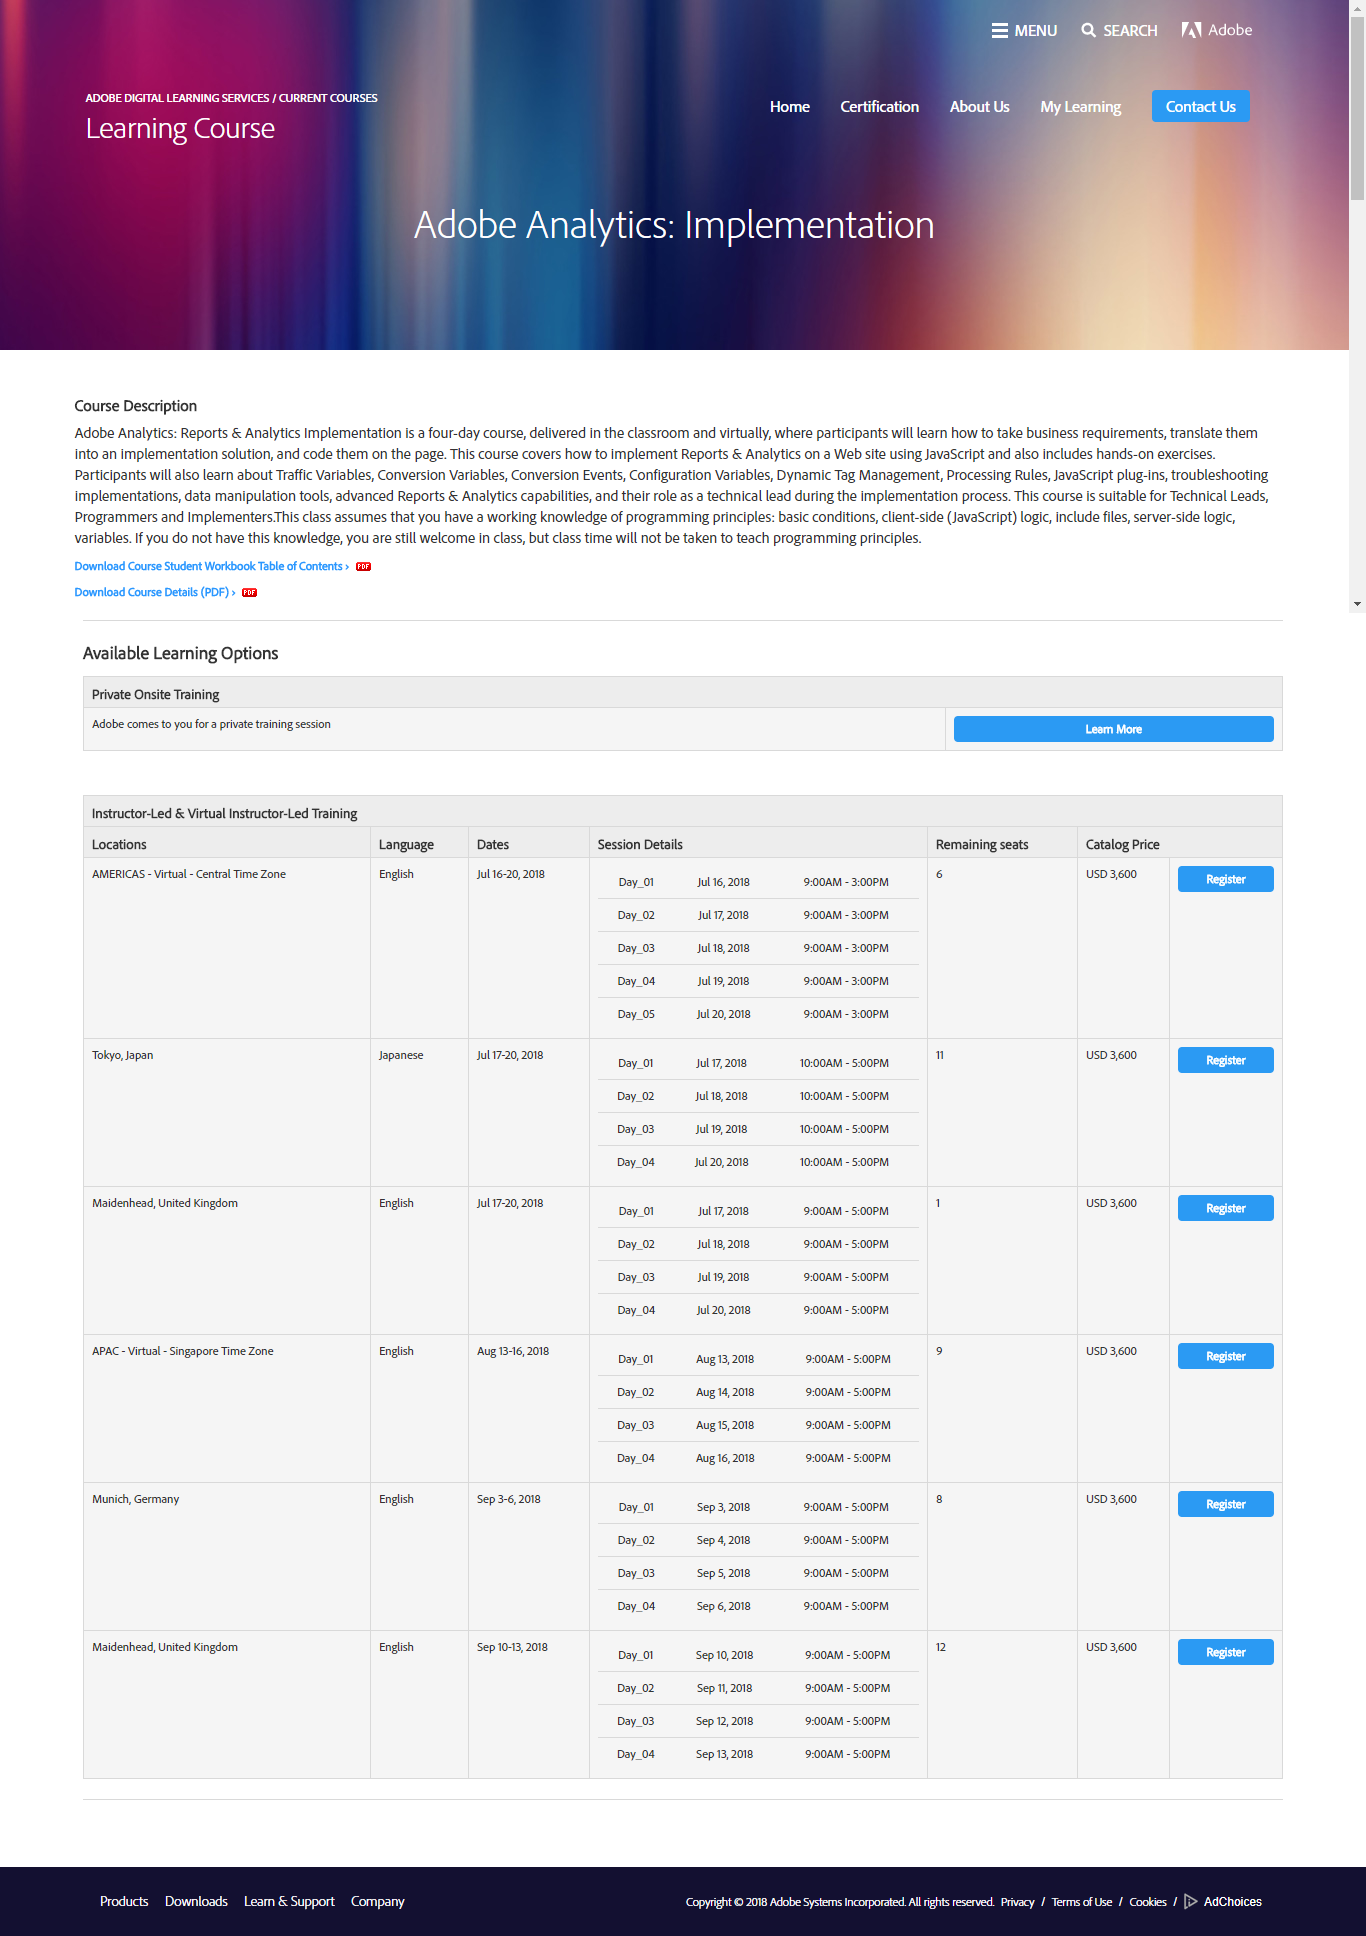Go to the Home nav item
1366x1936 pixels.
[789, 107]
